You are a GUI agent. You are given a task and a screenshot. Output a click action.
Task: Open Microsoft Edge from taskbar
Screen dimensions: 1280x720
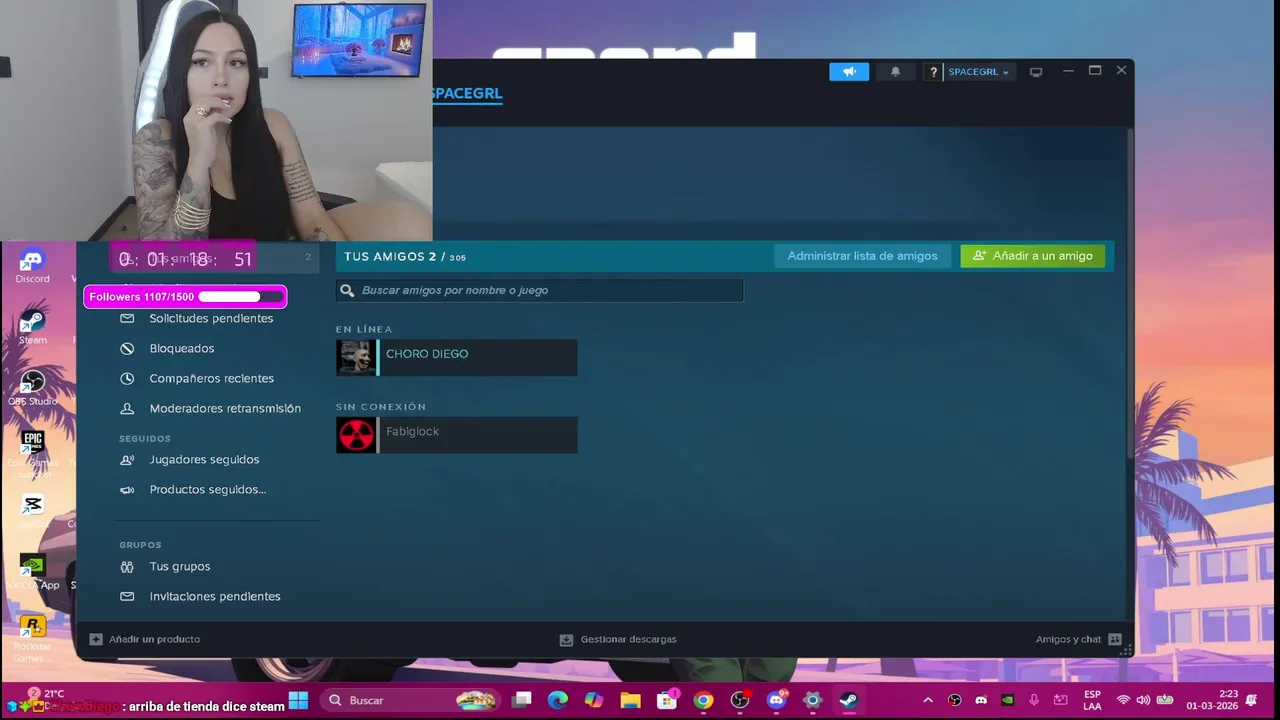558,700
